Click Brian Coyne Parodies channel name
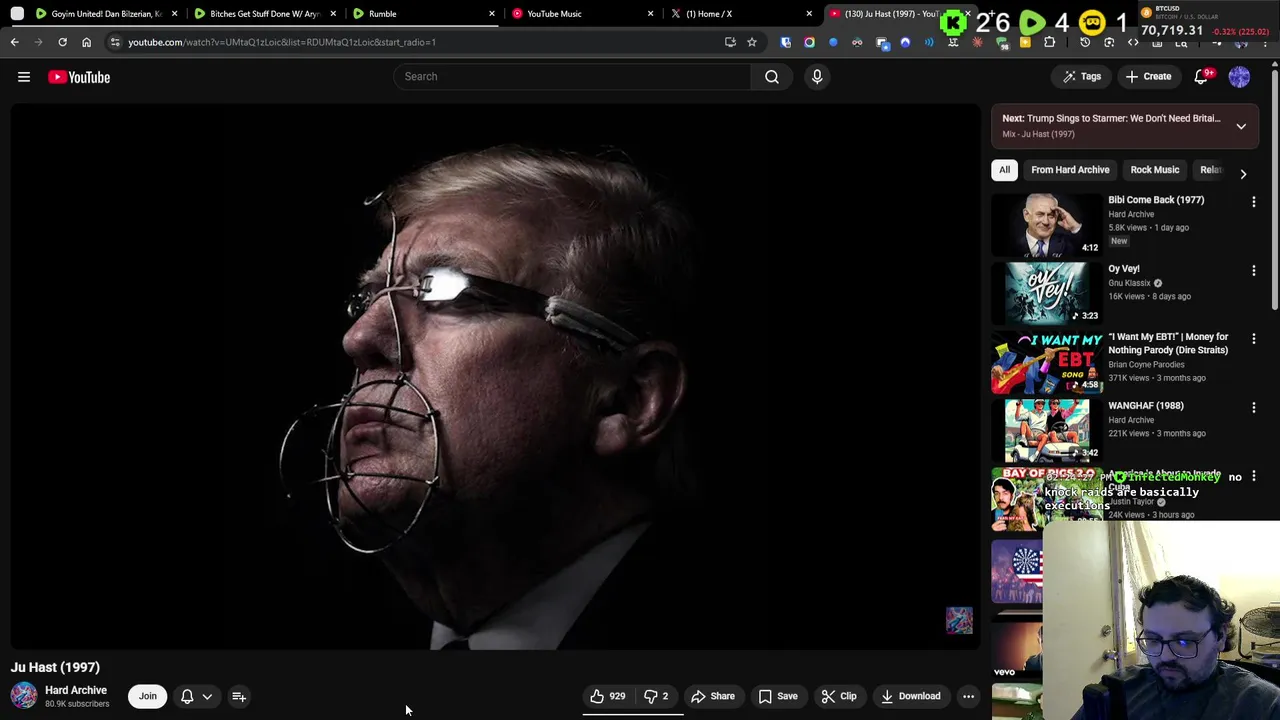The width and height of the screenshot is (1280, 720). click(x=1146, y=365)
